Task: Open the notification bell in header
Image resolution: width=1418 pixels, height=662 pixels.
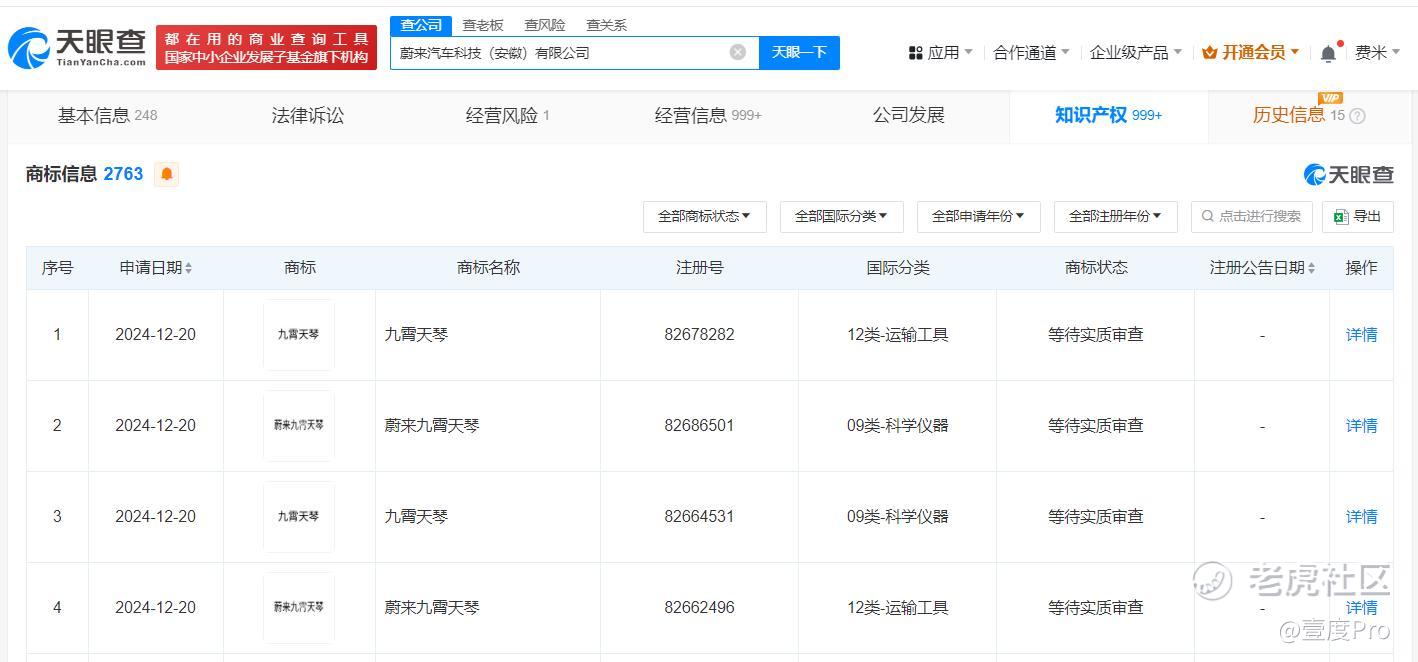Action: point(1328,53)
